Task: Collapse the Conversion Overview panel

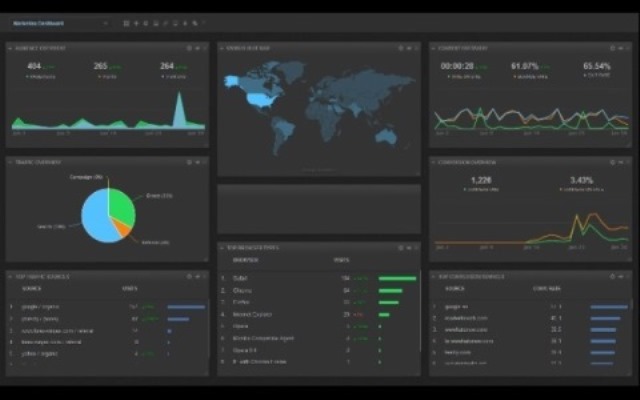Action: [433, 162]
